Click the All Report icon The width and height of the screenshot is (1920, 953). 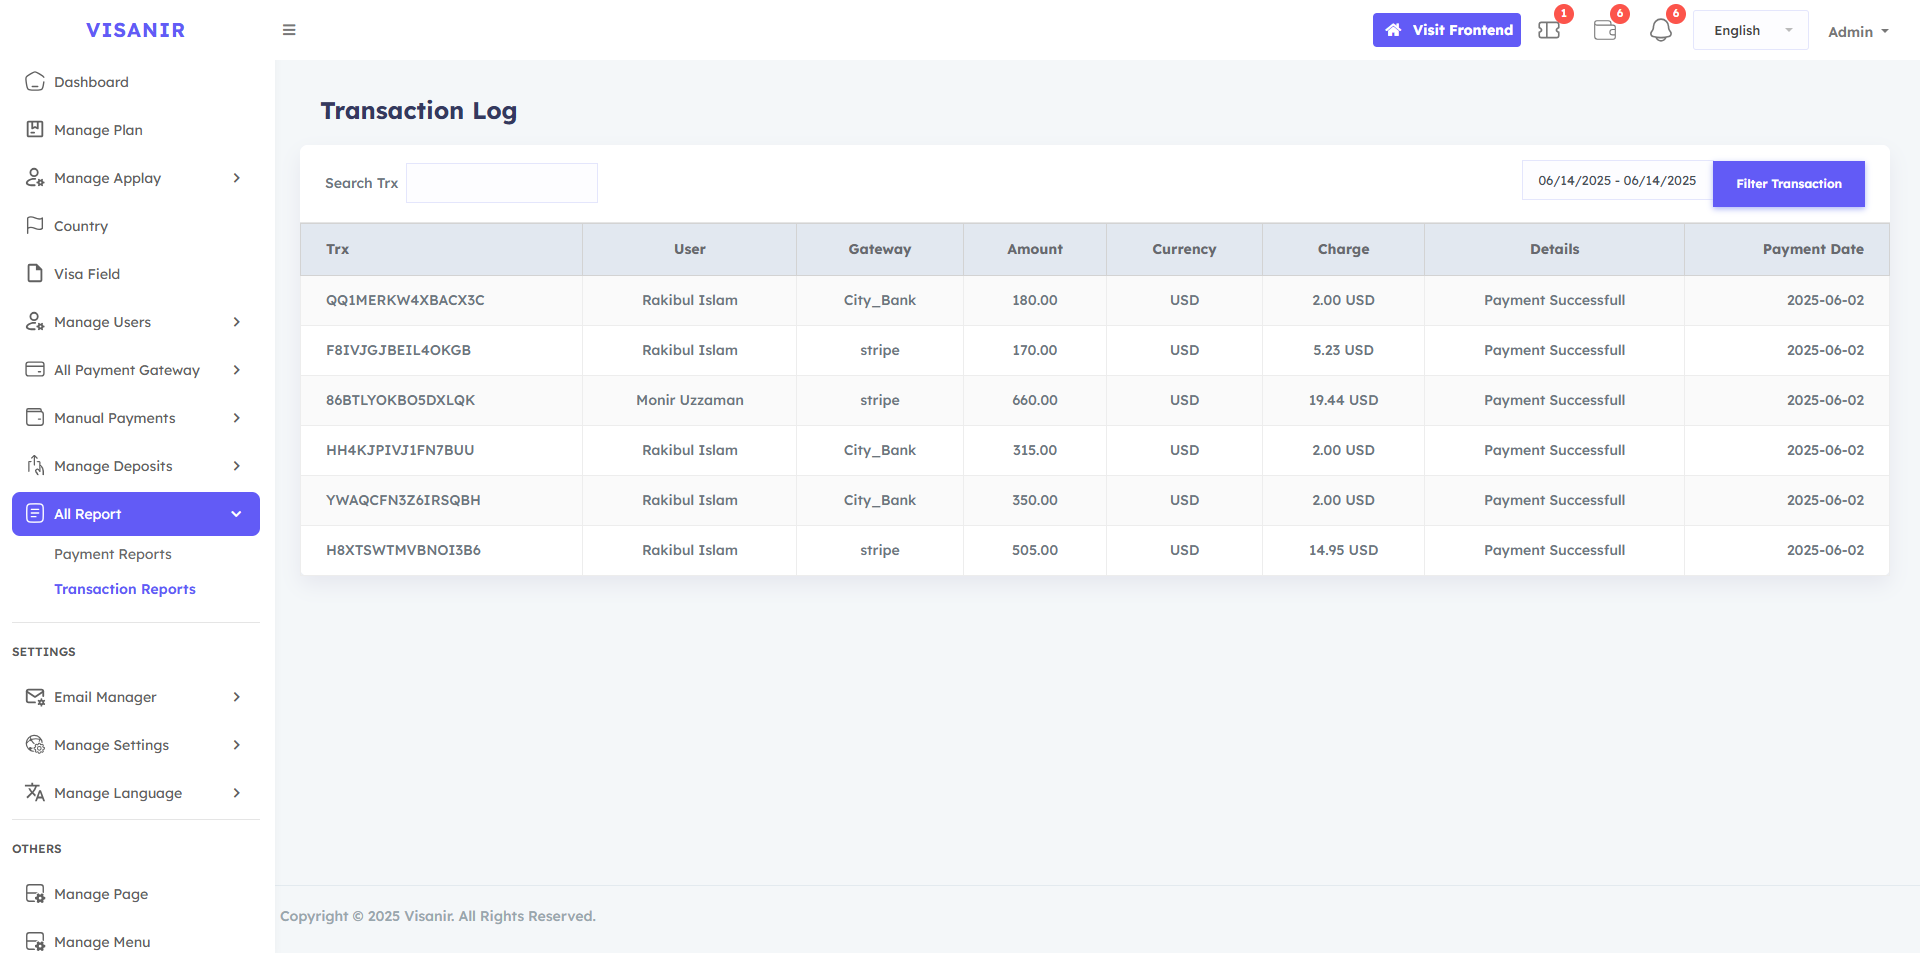[35, 513]
